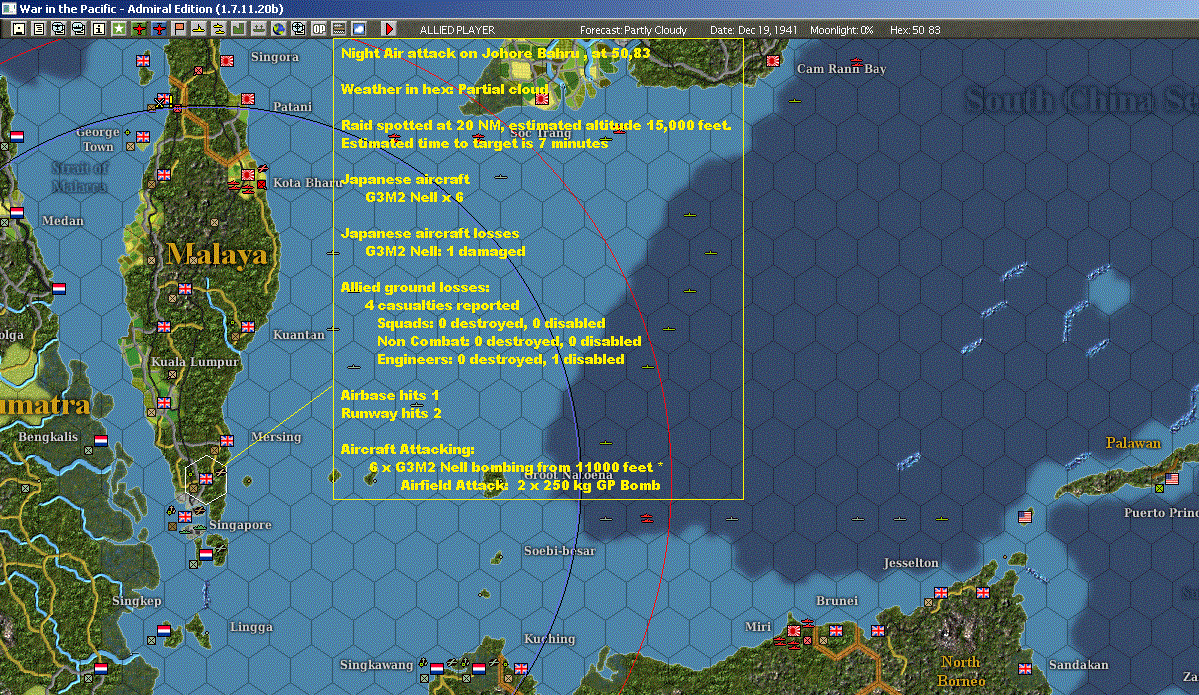Click the grey ship silhouette toolbar icon
Viewport: 1199px width, 695px height.
point(258,29)
